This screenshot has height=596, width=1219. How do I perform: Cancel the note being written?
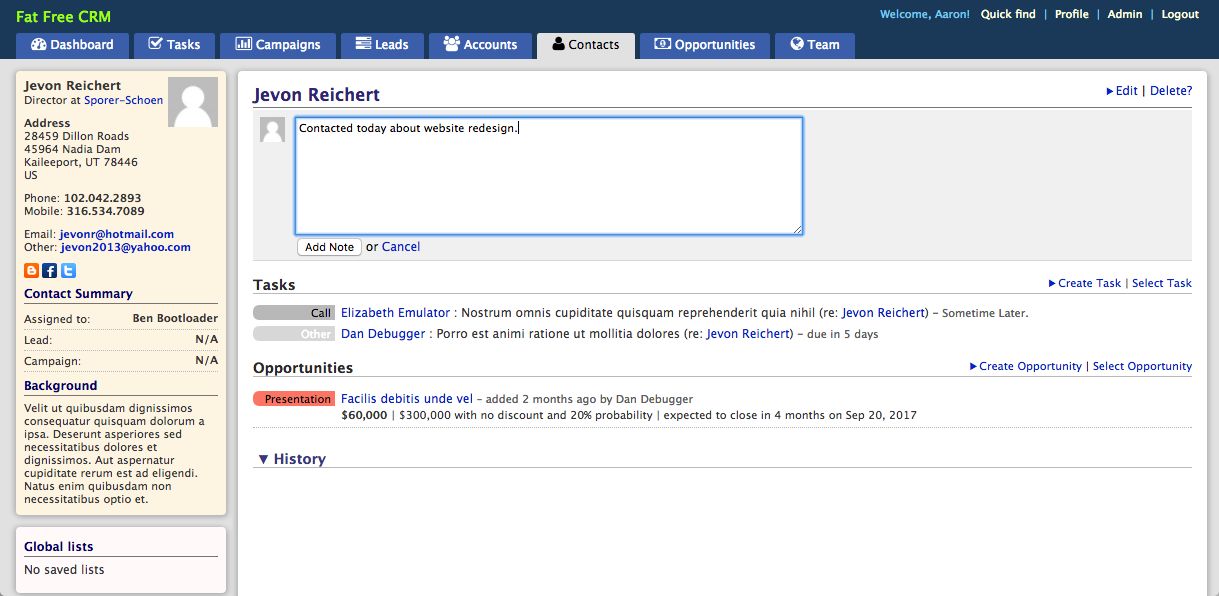[x=401, y=247]
